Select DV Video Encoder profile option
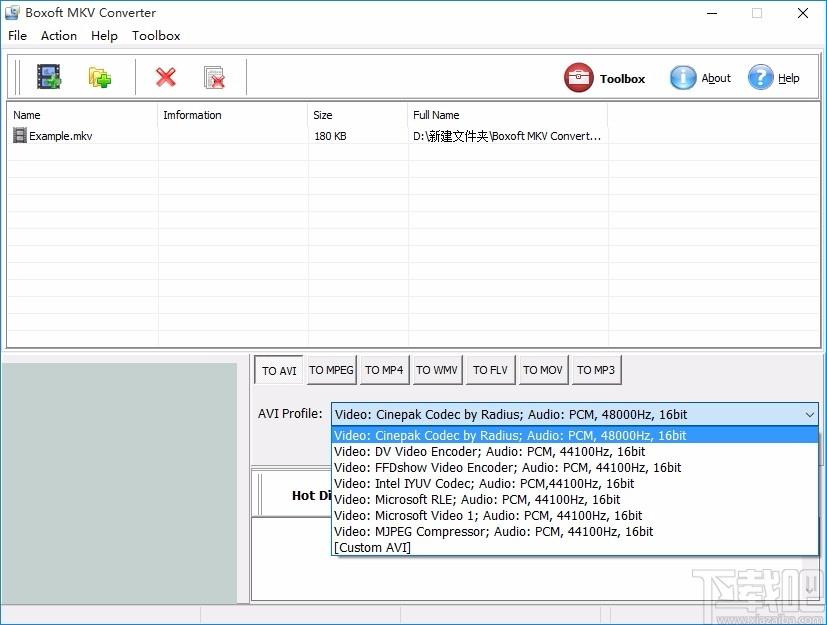The image size is (827, 625). click(575, 451)
